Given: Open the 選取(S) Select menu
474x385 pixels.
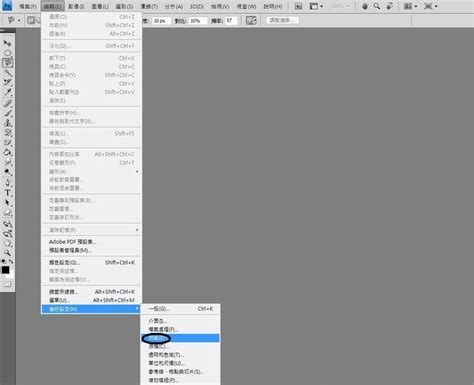Looking at the screenshot, I should tap(124, 6).
